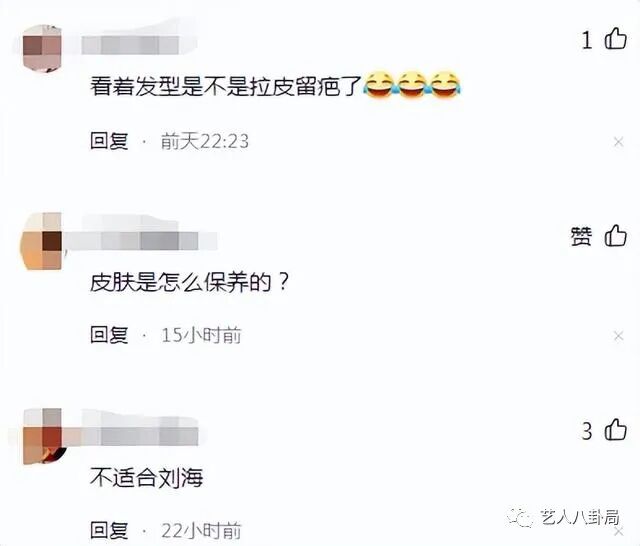Click the like count 3
640x546 pixels.
(587, 431)
